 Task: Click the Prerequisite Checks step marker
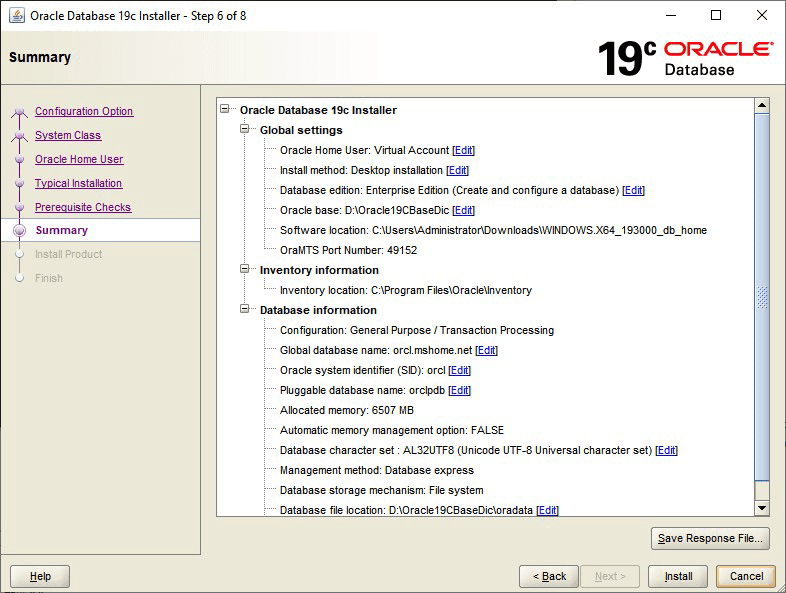tap(20, 207)
